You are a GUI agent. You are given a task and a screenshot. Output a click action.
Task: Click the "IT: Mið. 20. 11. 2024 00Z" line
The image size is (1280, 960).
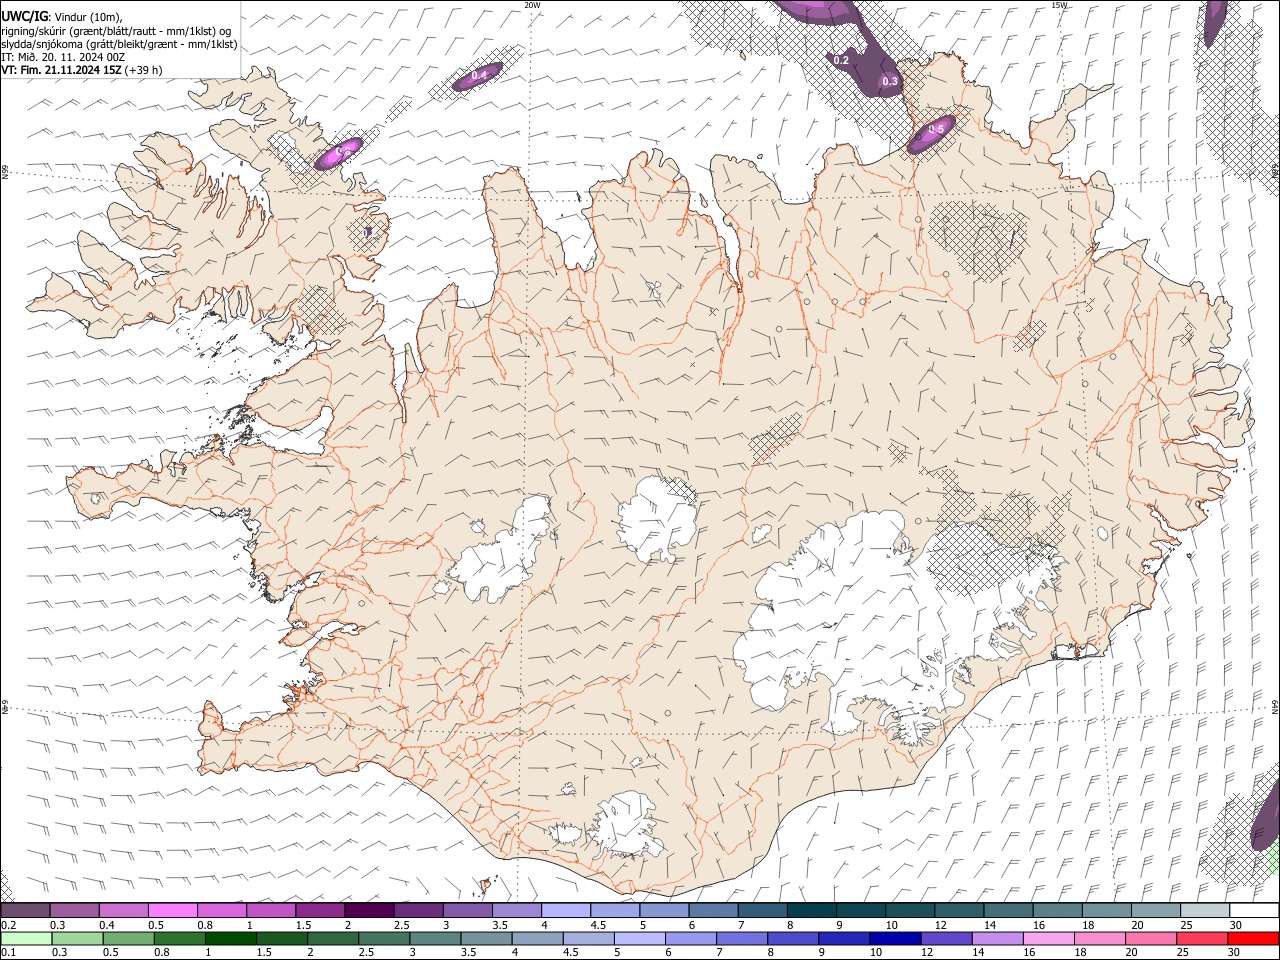tap(63, 57)
